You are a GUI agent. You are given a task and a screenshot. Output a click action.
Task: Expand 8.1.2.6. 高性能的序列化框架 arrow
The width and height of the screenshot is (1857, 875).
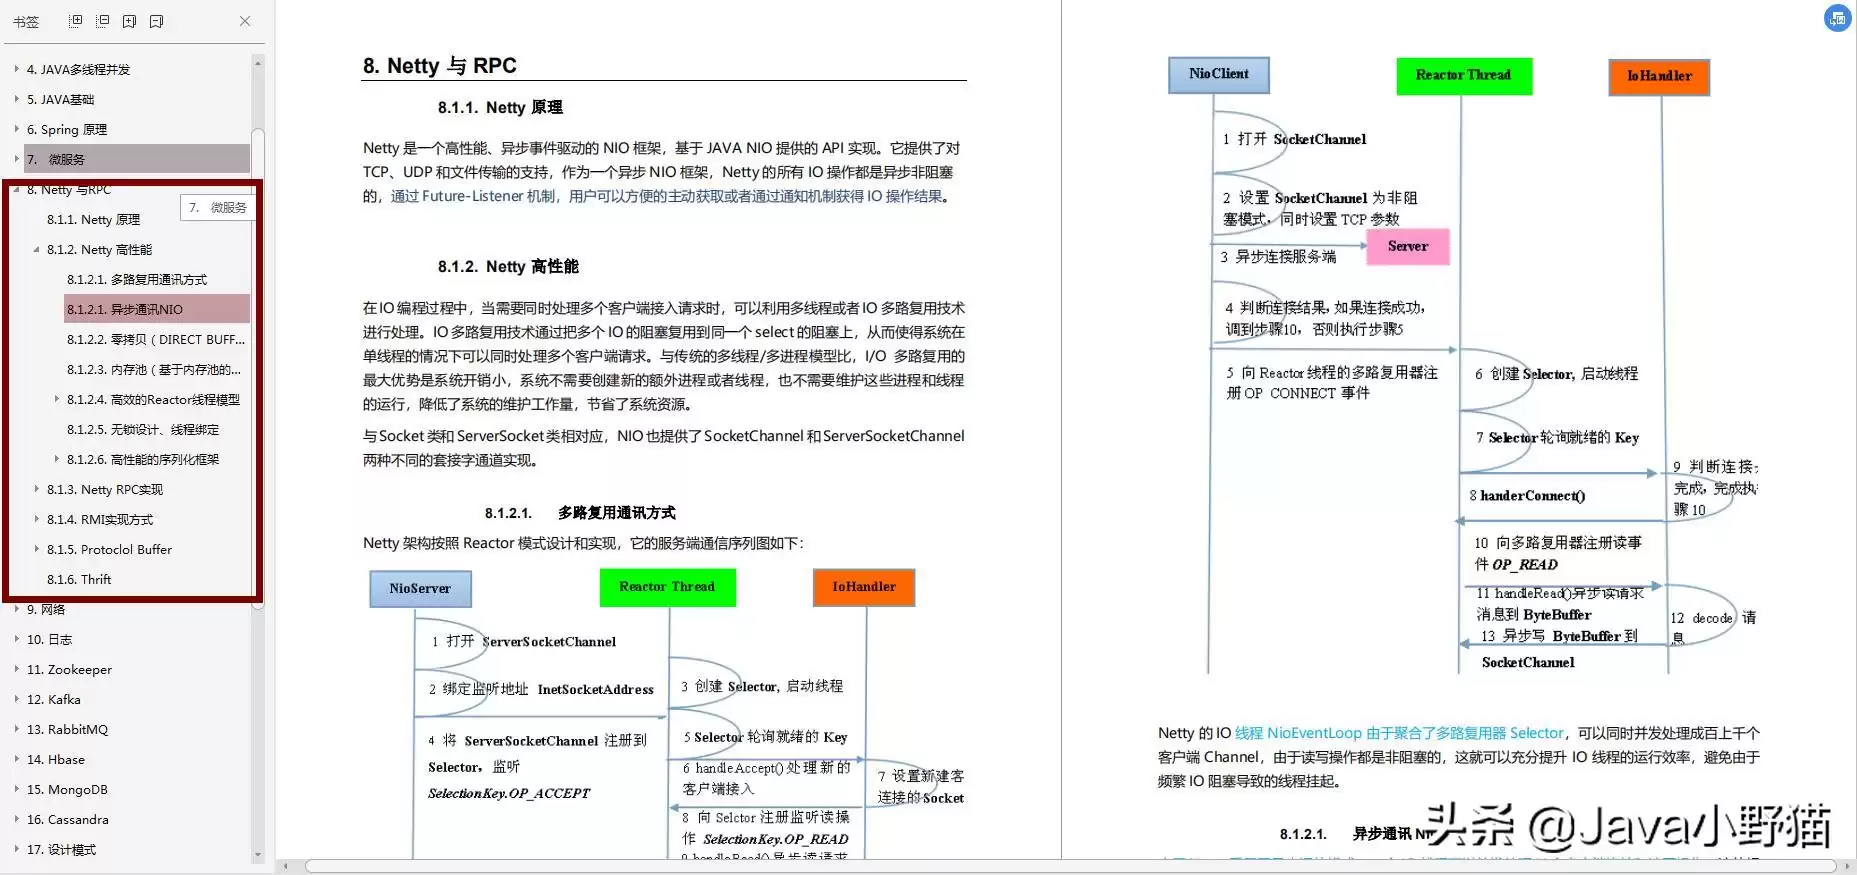pyautogui.click(x=56, y=459)
